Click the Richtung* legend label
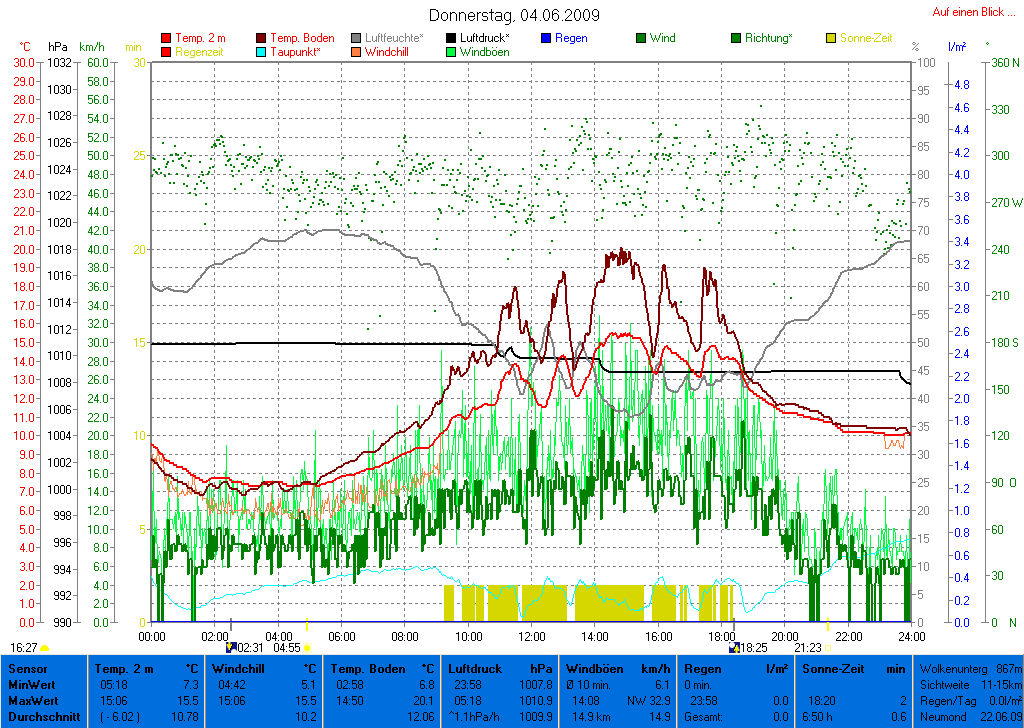This screenshot has width=1024, height=728. click(x=768, y=38)
